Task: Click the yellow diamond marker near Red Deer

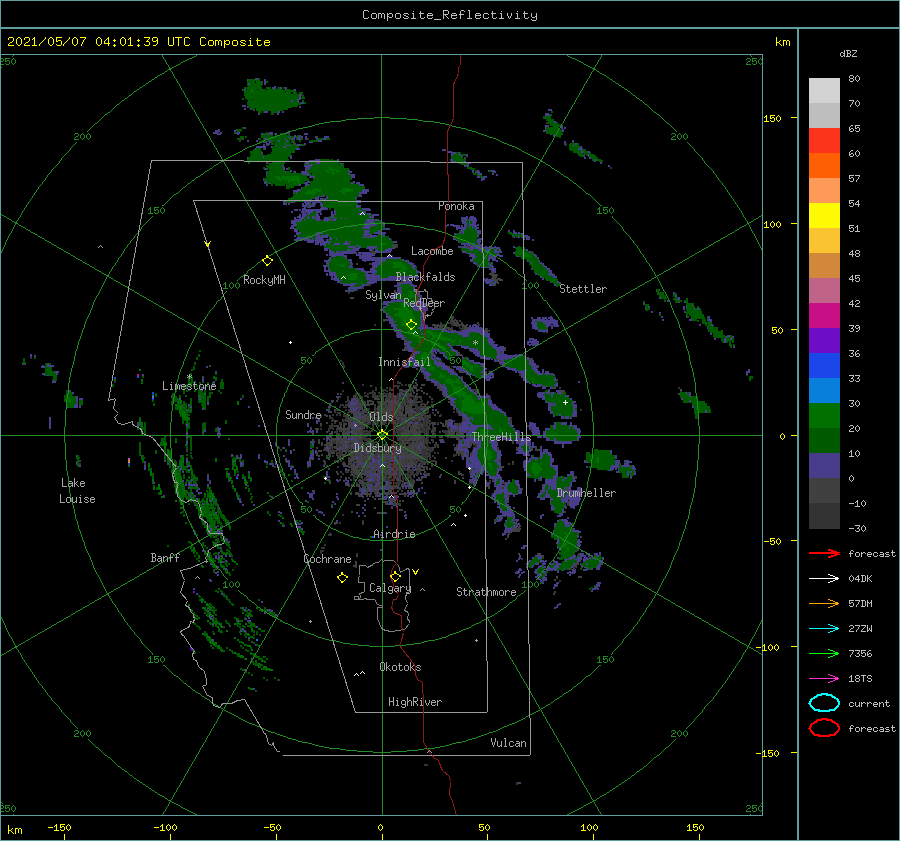Action: click(x=412, y=325)
